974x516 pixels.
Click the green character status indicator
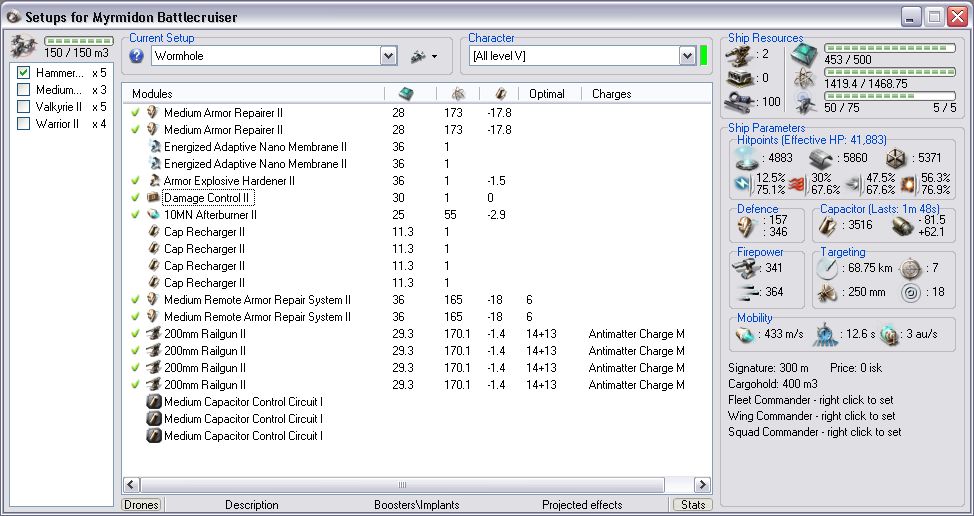(704, 55)
